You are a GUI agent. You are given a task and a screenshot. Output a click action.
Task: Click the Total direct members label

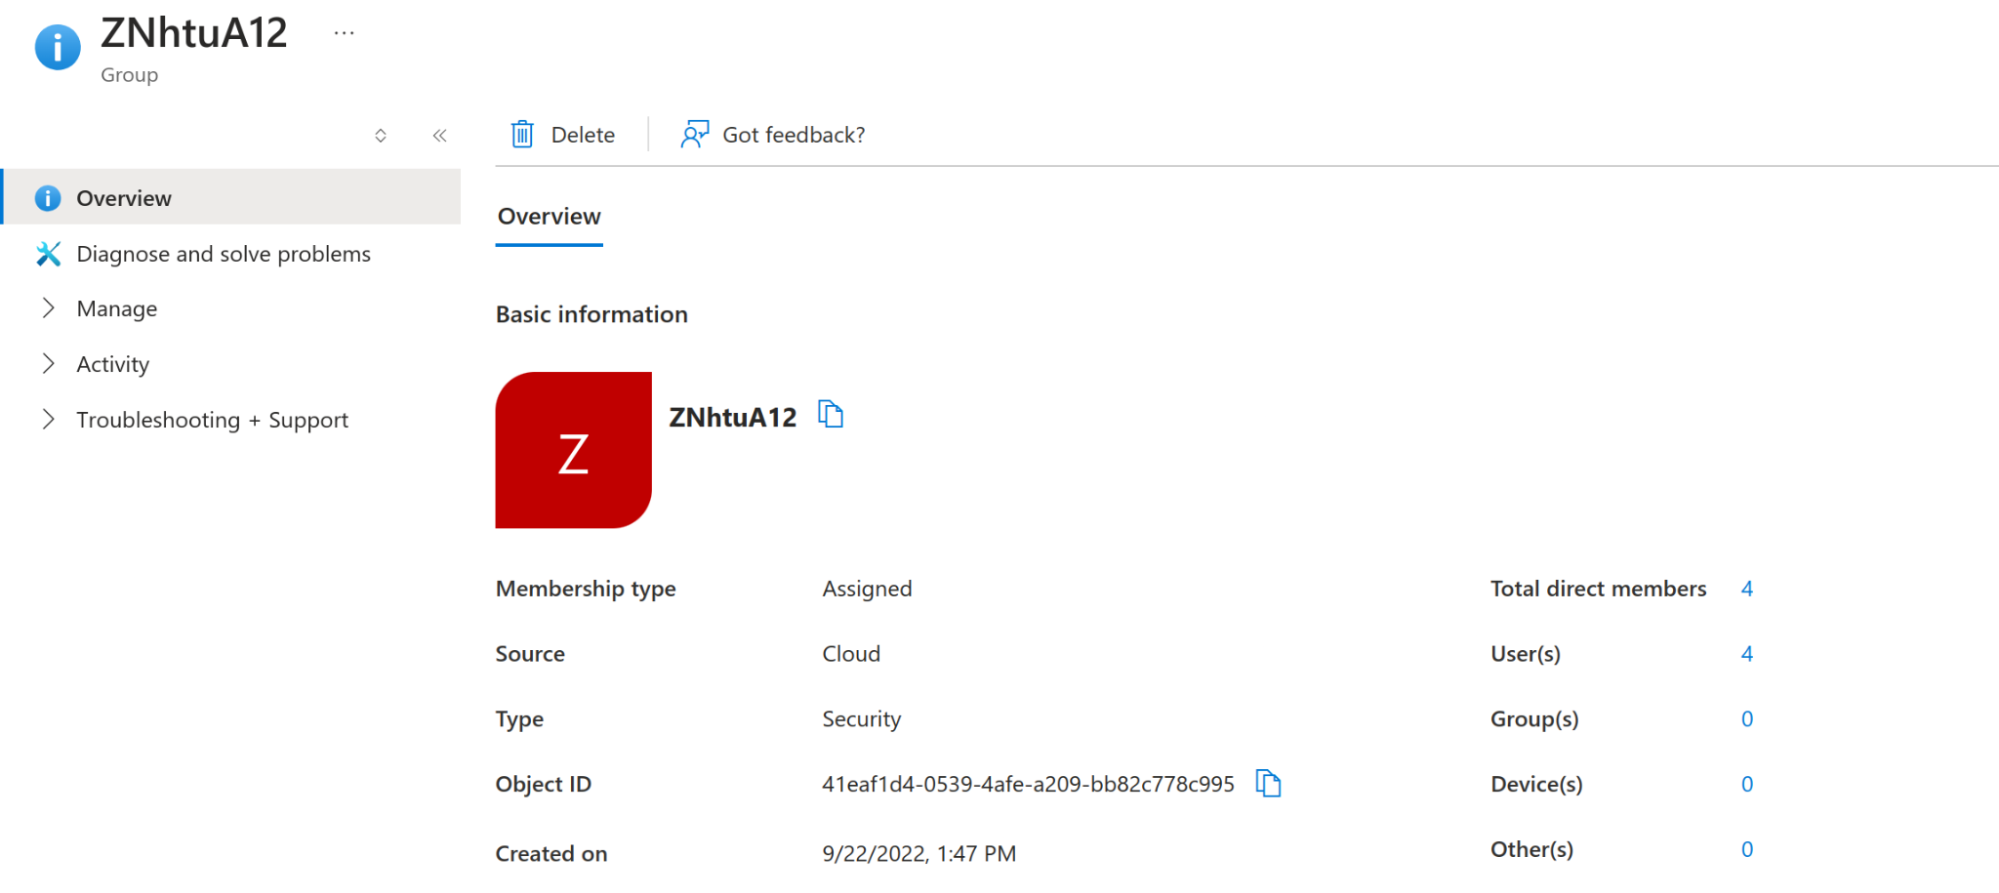(1598, 589)
